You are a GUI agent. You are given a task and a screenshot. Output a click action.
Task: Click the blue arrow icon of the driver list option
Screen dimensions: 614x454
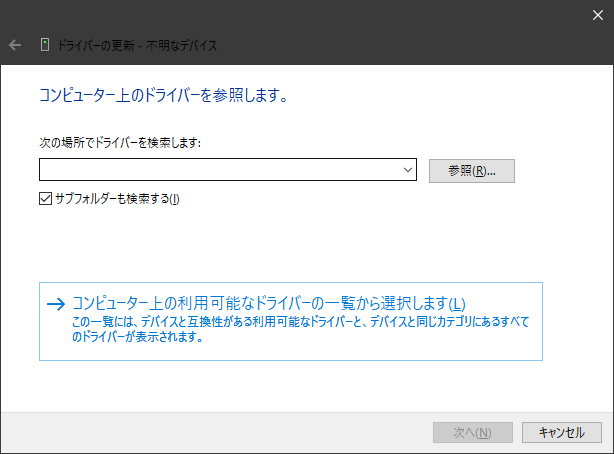pos(55,304)
